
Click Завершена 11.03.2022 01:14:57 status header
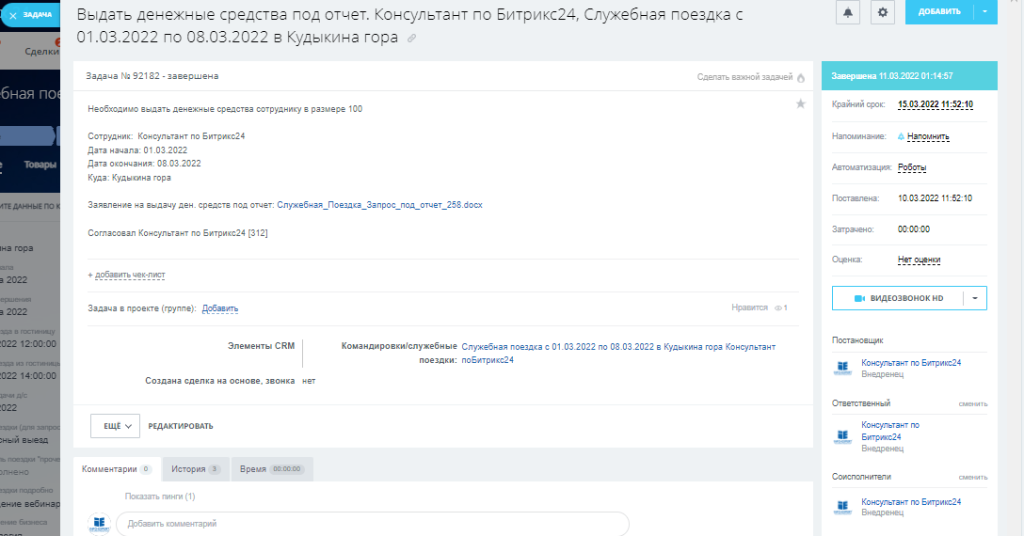909,76
